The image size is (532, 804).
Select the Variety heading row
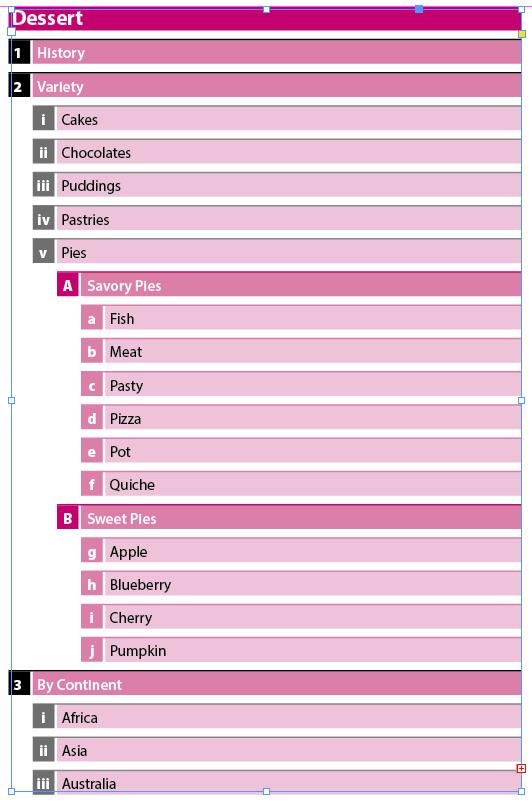(265, 86)
